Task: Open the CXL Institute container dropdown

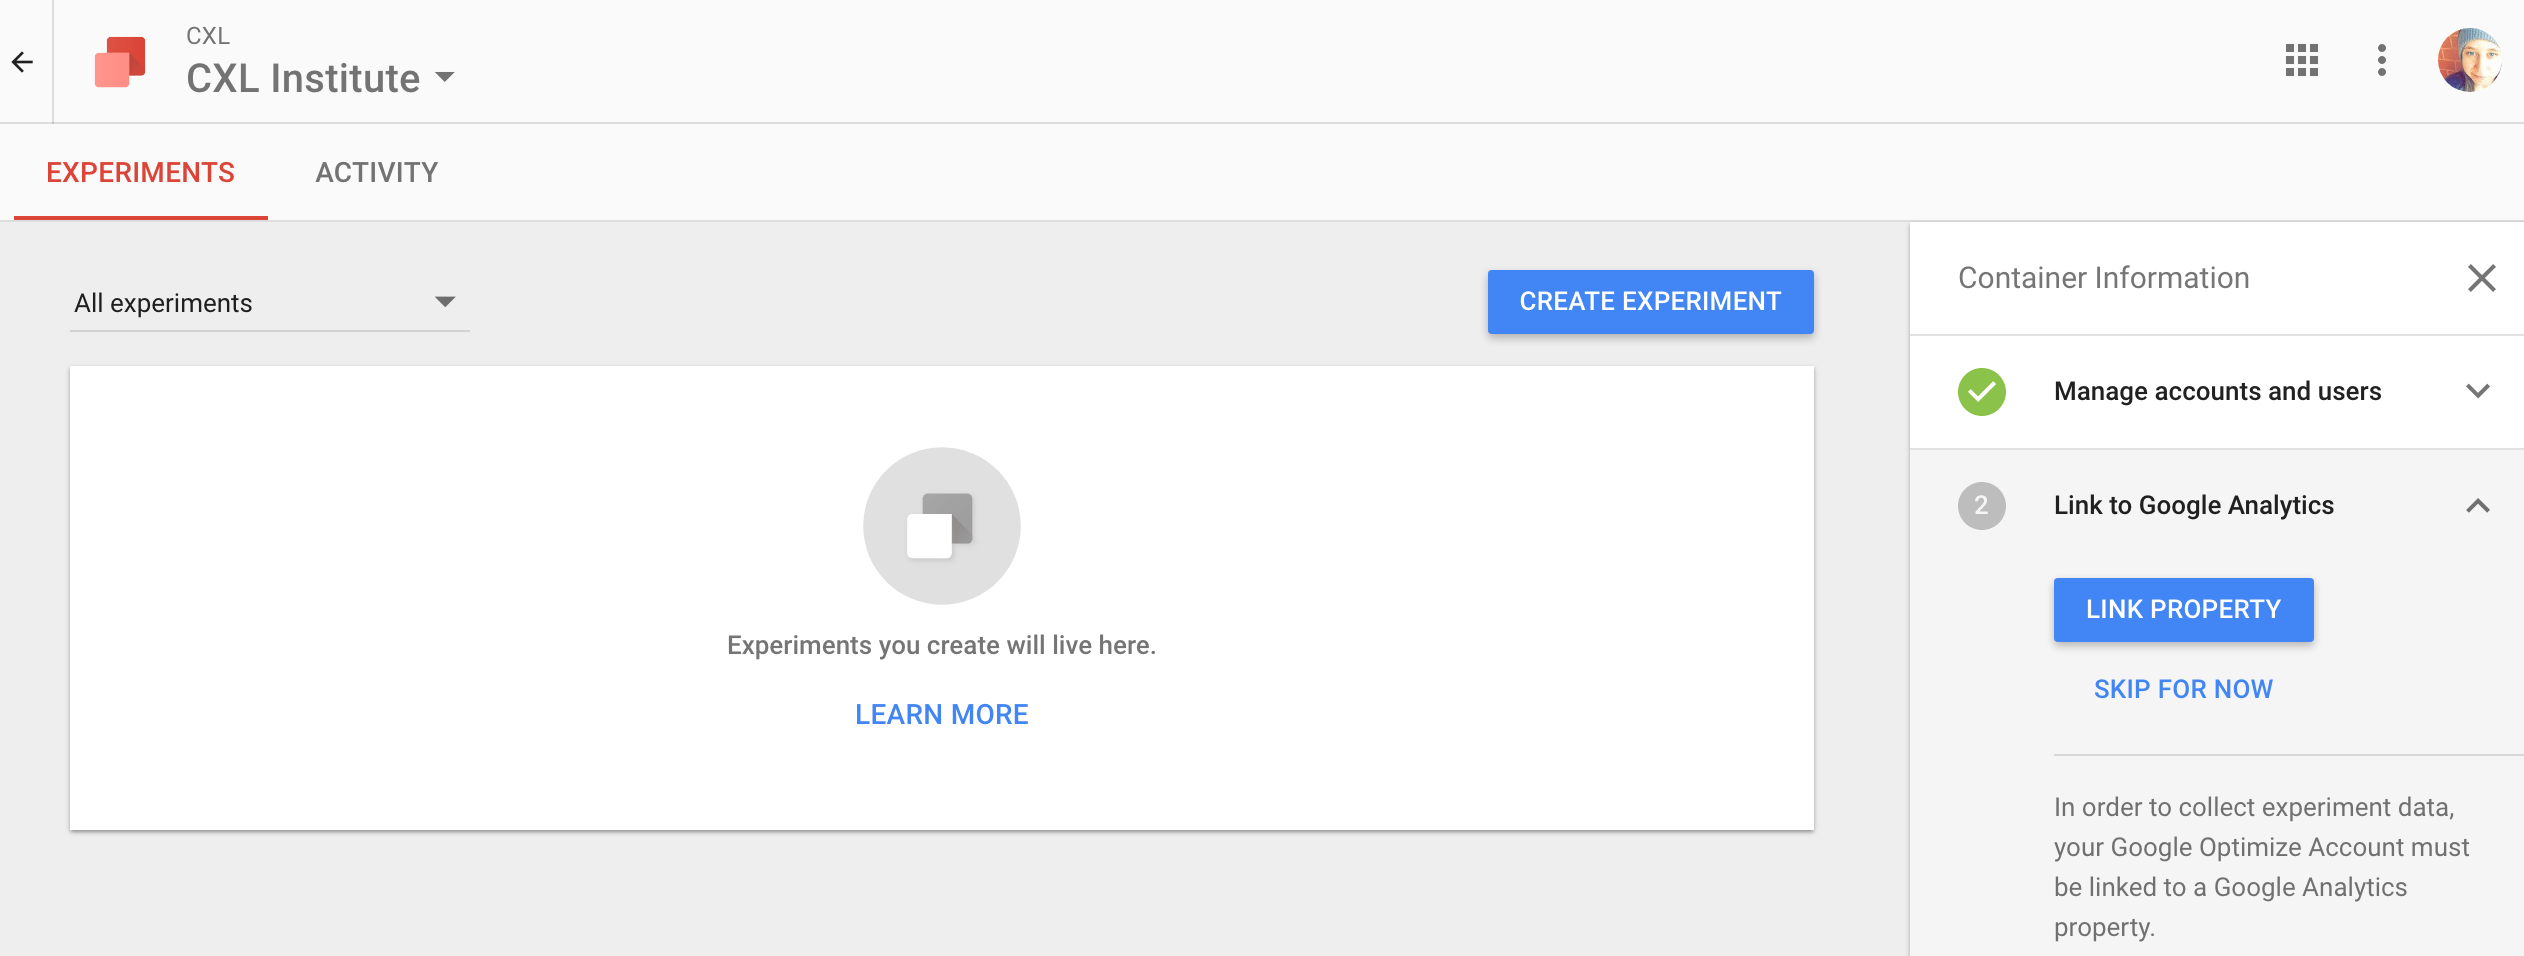Action: [321, 78]
